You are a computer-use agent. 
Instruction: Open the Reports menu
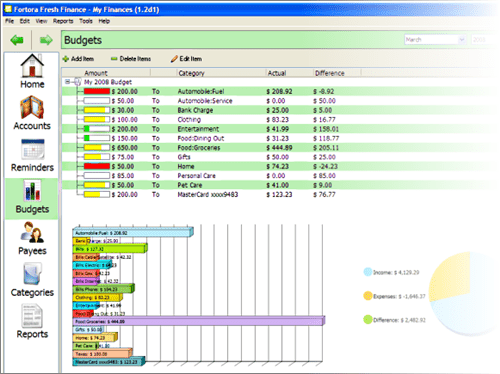click(x=63, y=21)
